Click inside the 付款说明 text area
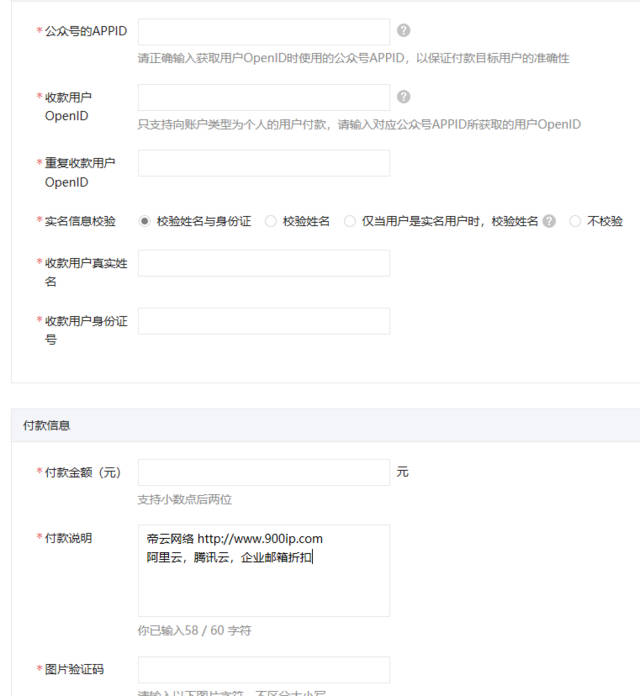 [264, 570]
